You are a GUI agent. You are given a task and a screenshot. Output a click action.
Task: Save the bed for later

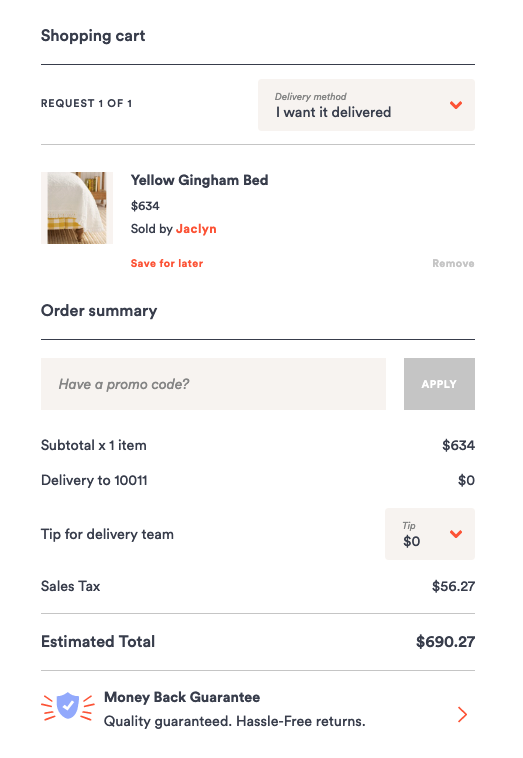pos(167,263)
